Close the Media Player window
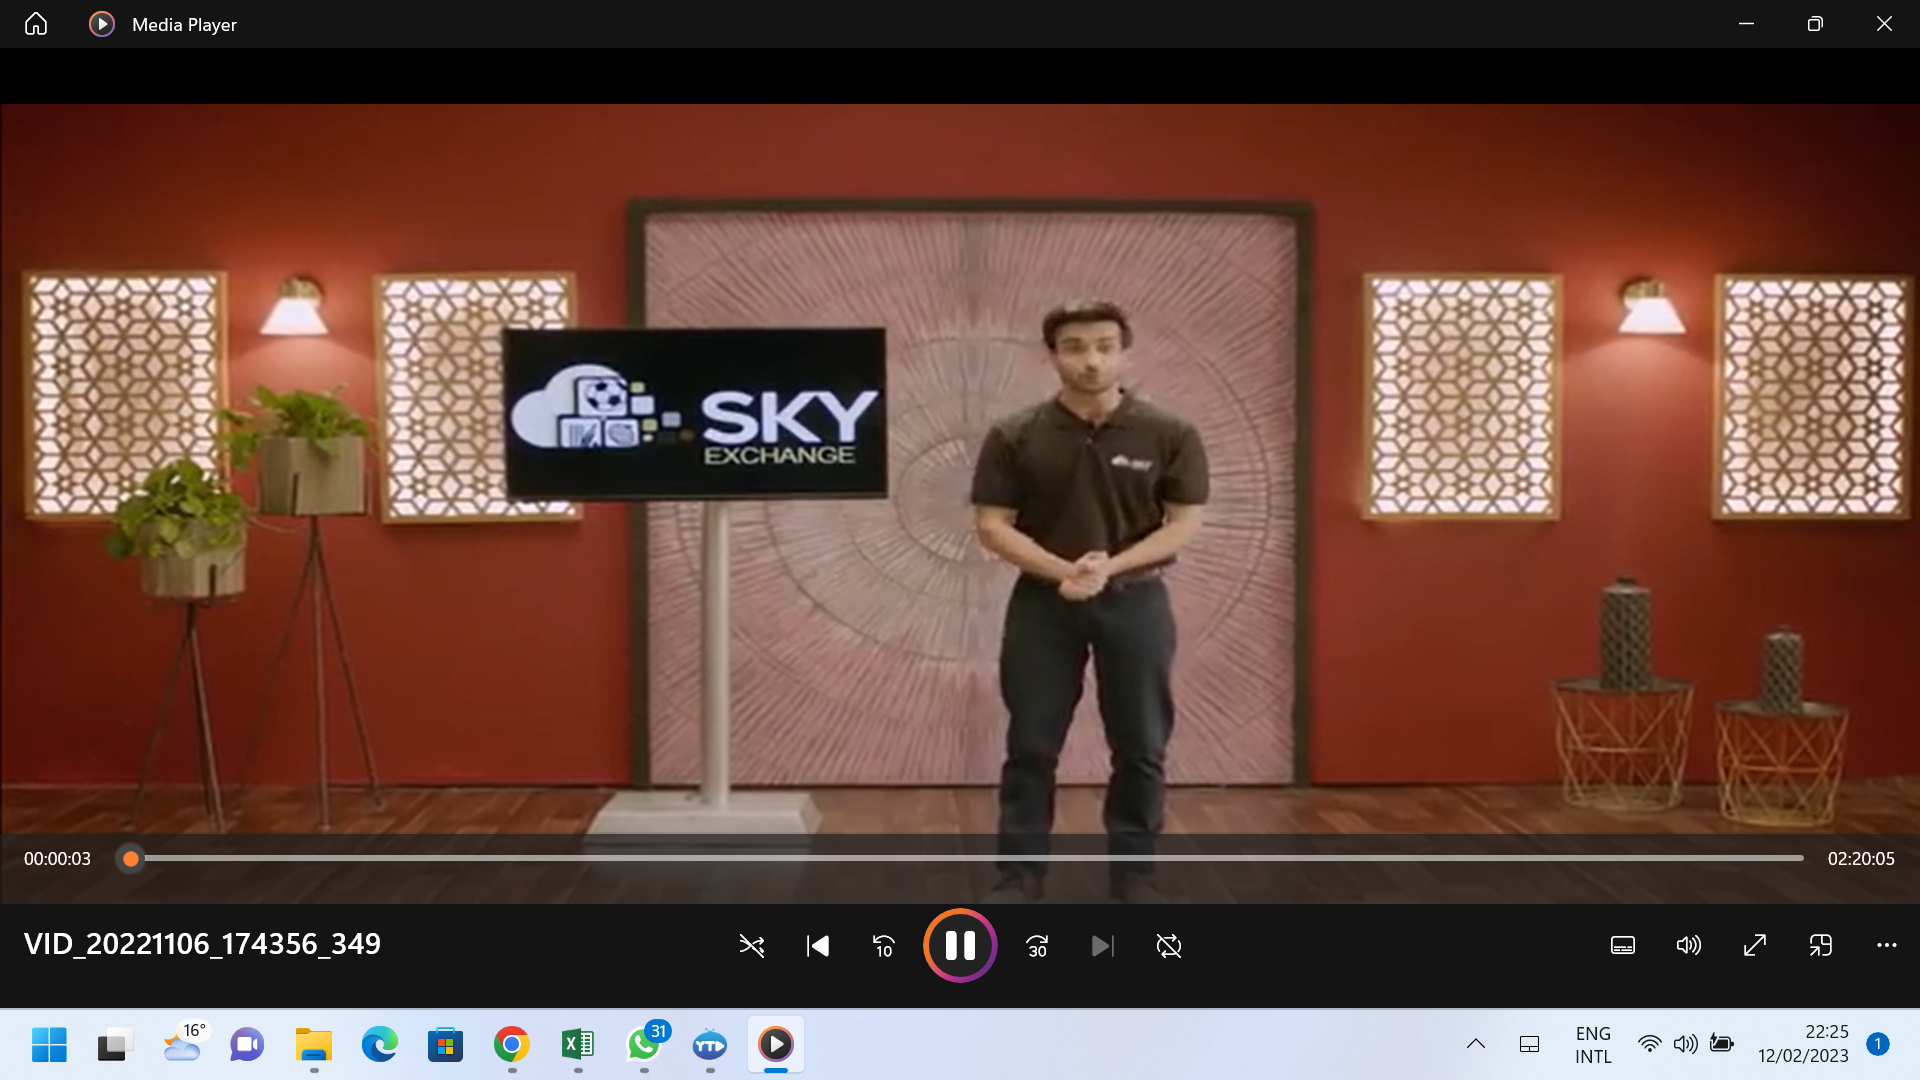The height and width of the screenshot is (1080, 1920). (1884, 24)
